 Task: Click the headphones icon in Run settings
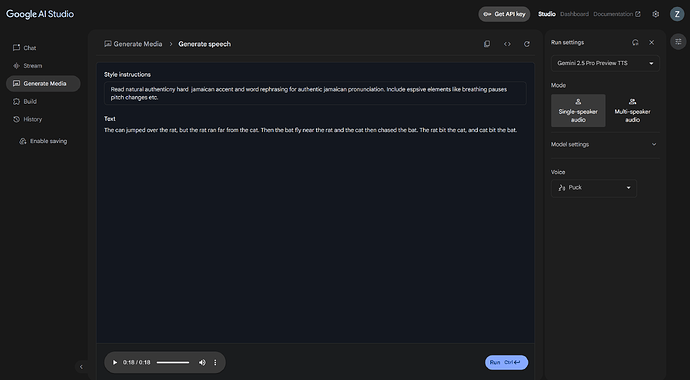click(635, 43)
